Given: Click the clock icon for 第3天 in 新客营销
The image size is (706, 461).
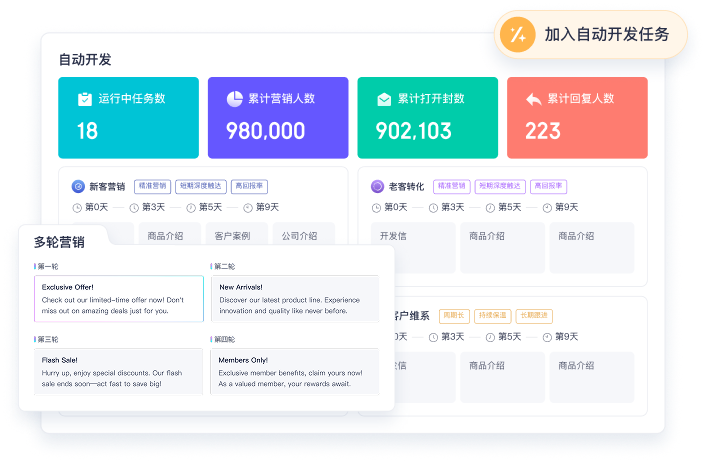Looking at the screenshot, I should [x=134, y=208].
